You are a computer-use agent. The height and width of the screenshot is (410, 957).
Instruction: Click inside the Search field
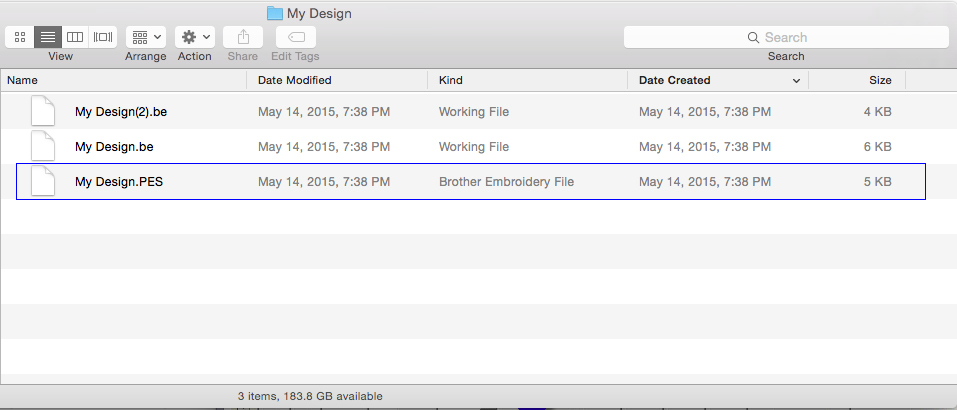[x=785, y=37]
